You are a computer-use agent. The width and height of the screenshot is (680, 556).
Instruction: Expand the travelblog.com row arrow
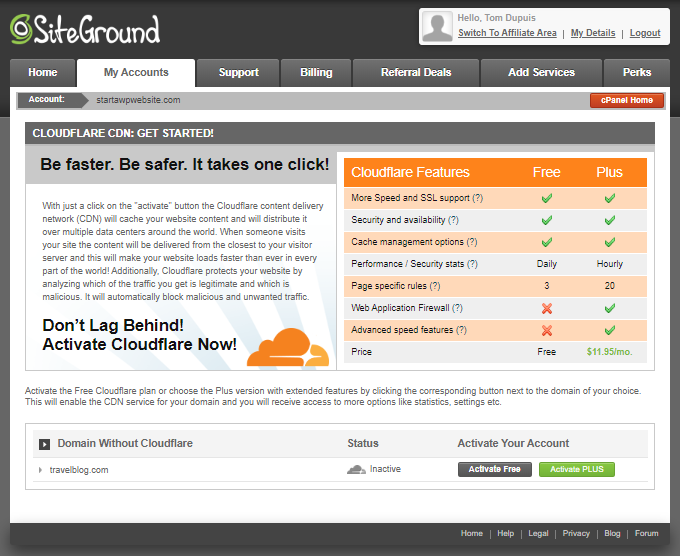(x=40, y=470)
